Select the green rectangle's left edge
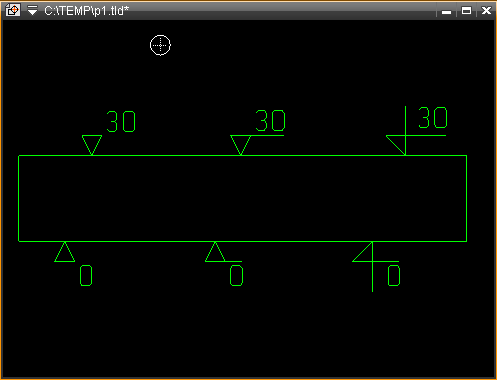Image resolution: width=497 pixels, height=380 pixels. tap(19, 198)
